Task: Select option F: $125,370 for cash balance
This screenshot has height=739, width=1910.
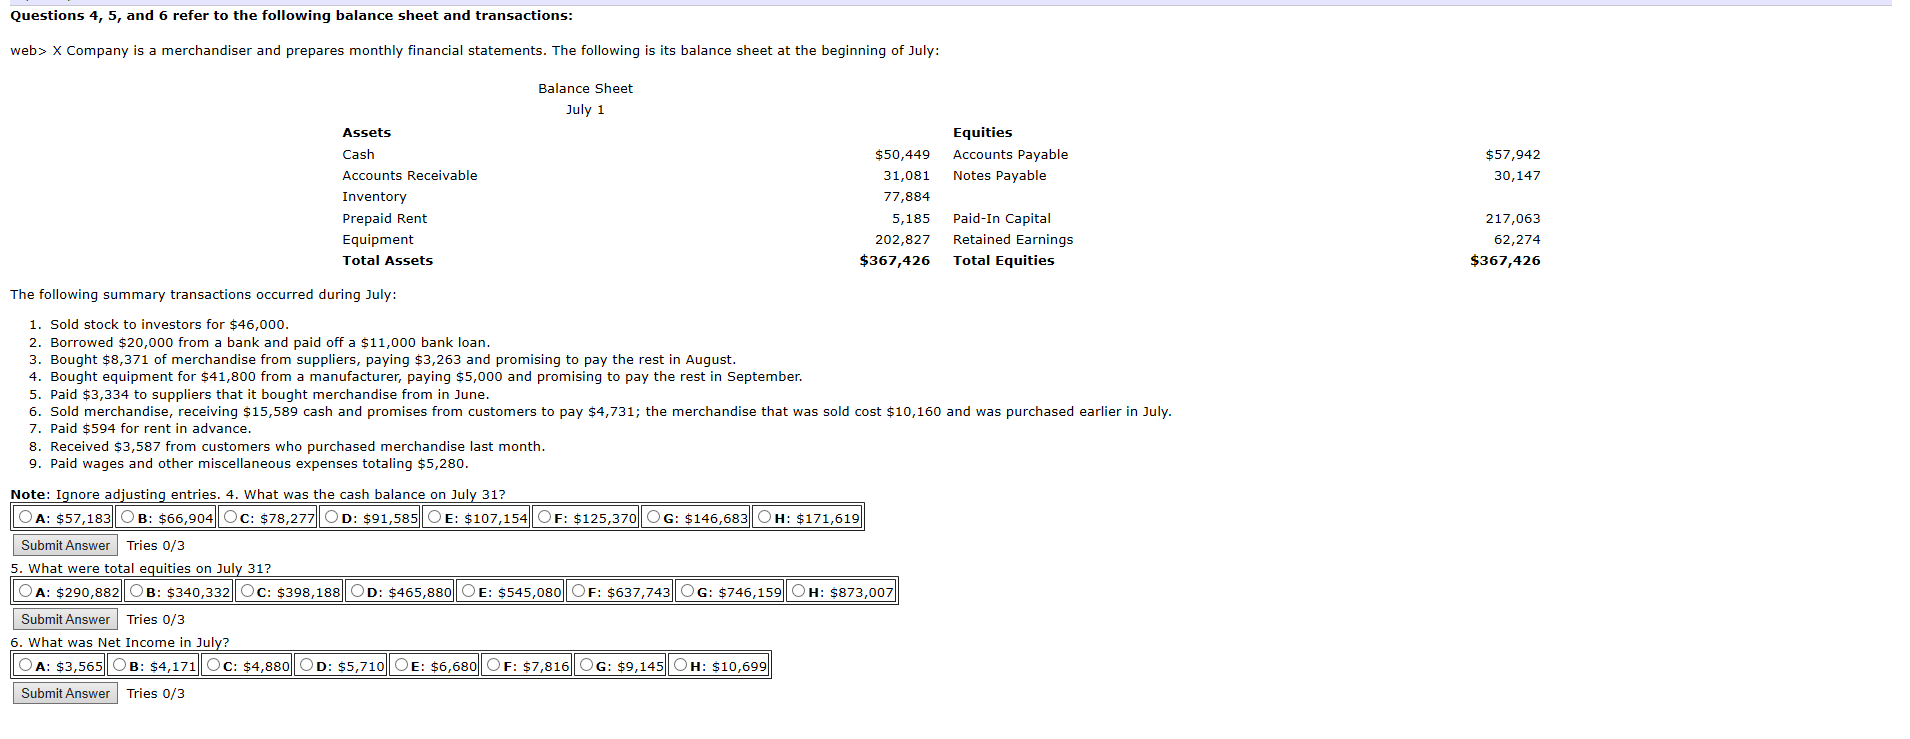Action: pyautogui.click(x=544, y=517)
